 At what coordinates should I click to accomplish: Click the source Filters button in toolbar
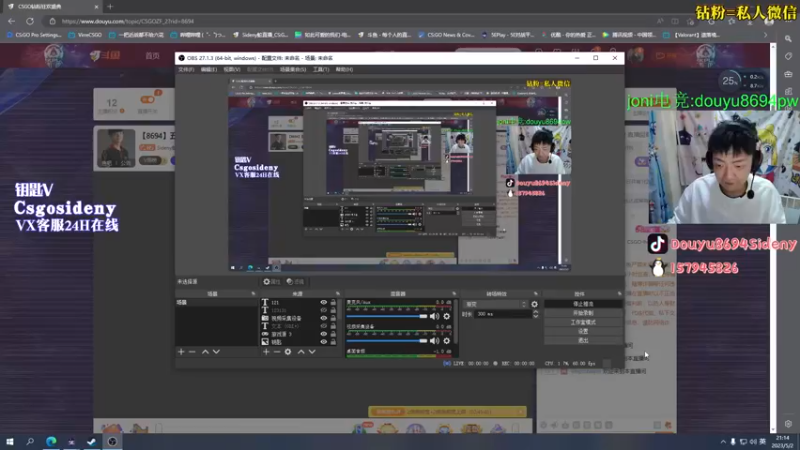tap(295, 282)
